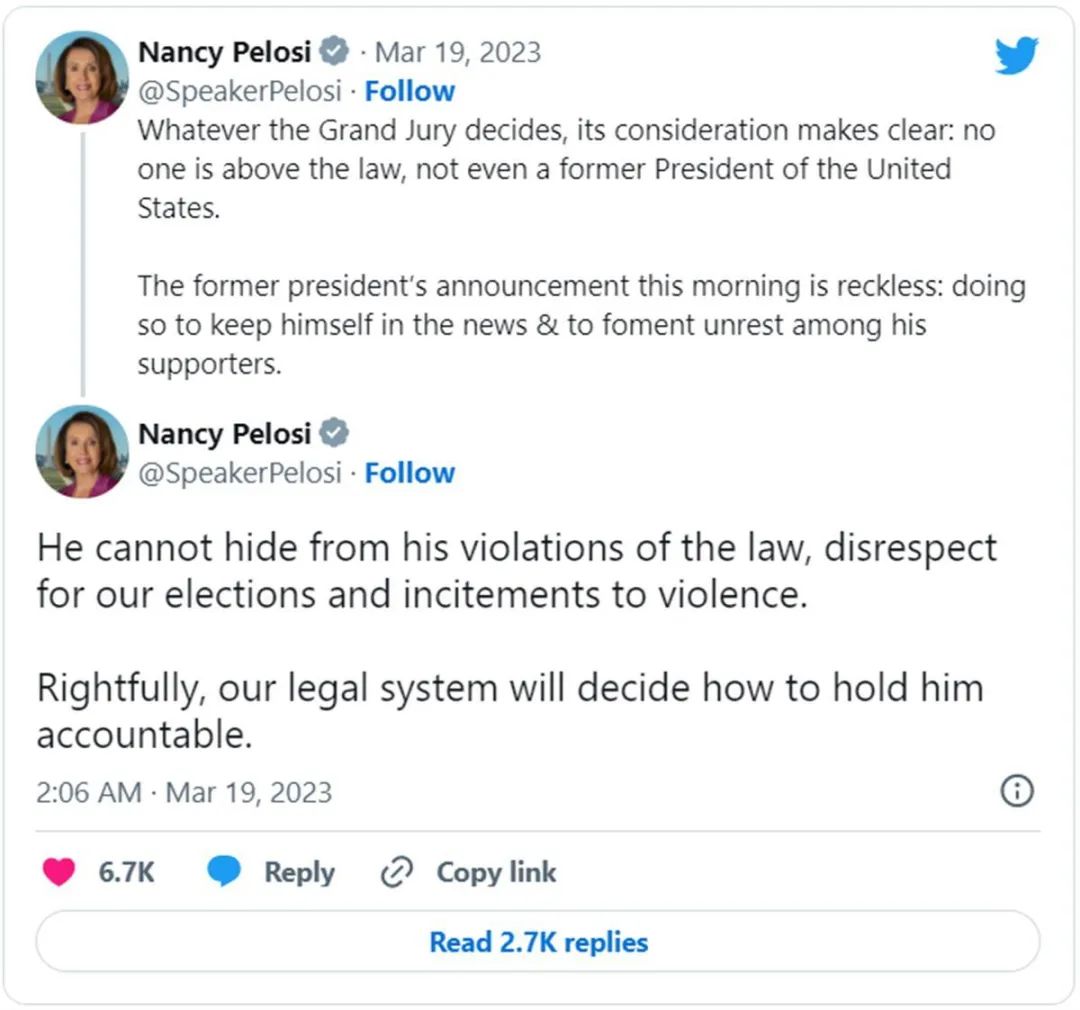Click the Reply label
1080x1010 pixels.
(299, 872)
